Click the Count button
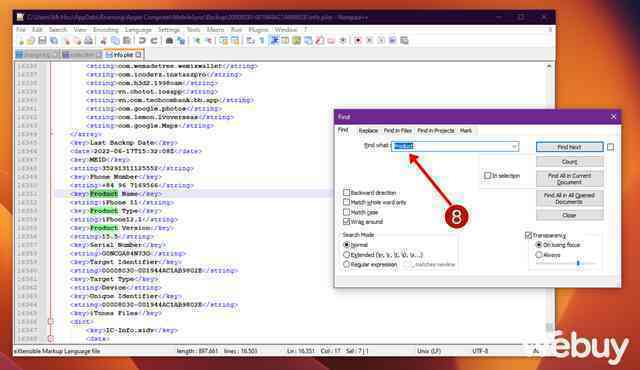This screenshot has width=640, height=370. (x=569, y=162)
